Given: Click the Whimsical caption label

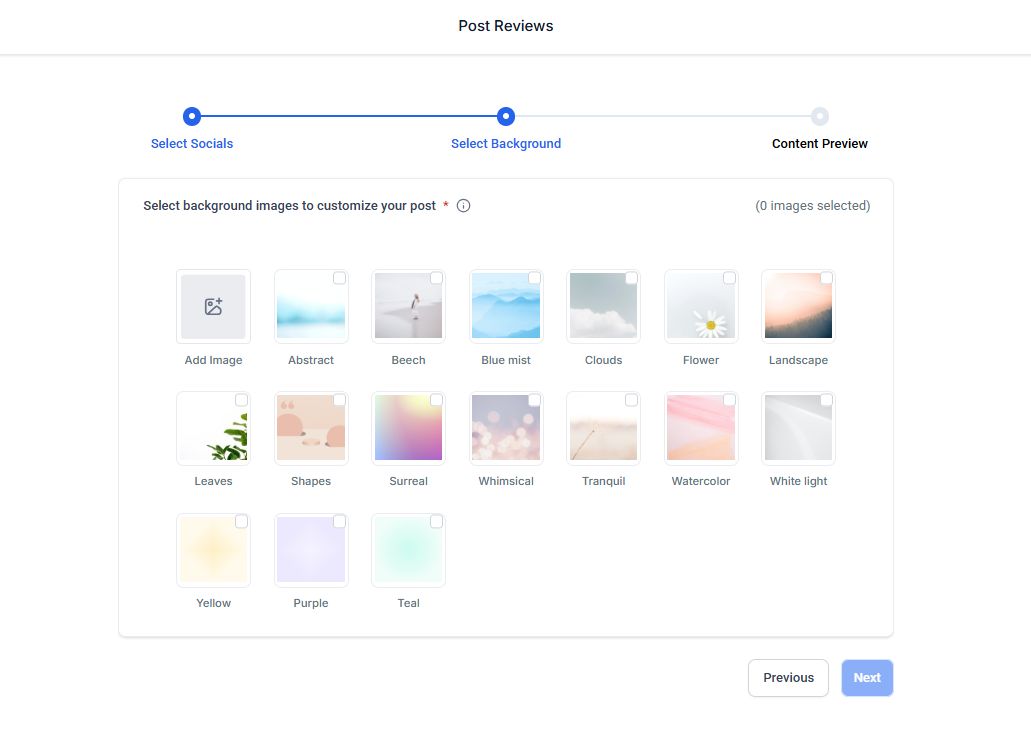Looking at the screenshot, I should [506, 481].
